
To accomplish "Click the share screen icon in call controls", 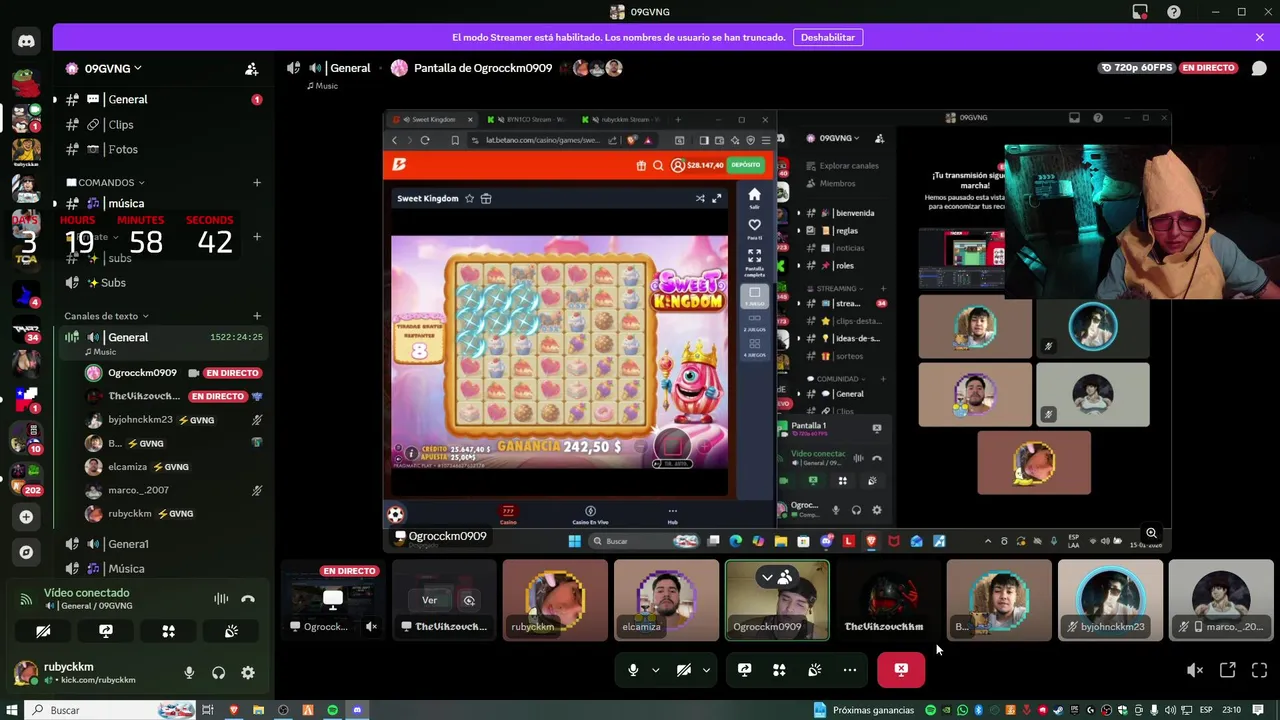I will click(744, 670).
